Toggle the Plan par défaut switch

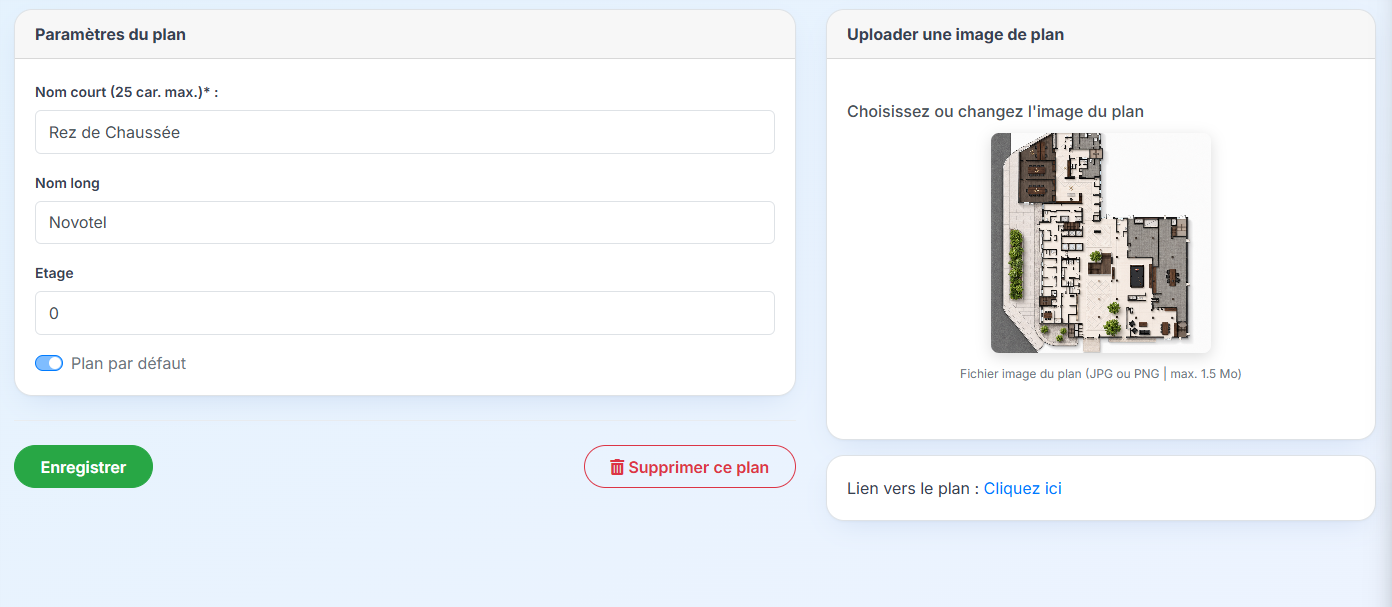pyautogui.click(x=49, y=363)
